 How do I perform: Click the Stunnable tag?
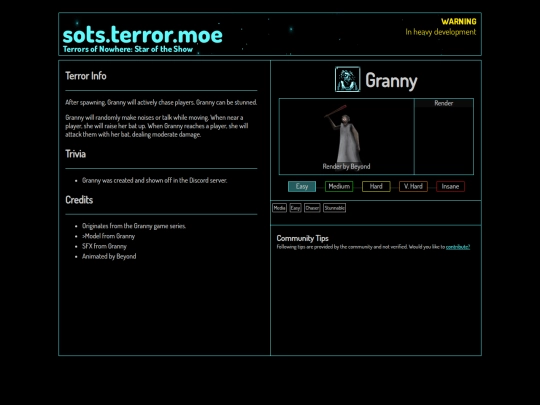tap(334, 208)
